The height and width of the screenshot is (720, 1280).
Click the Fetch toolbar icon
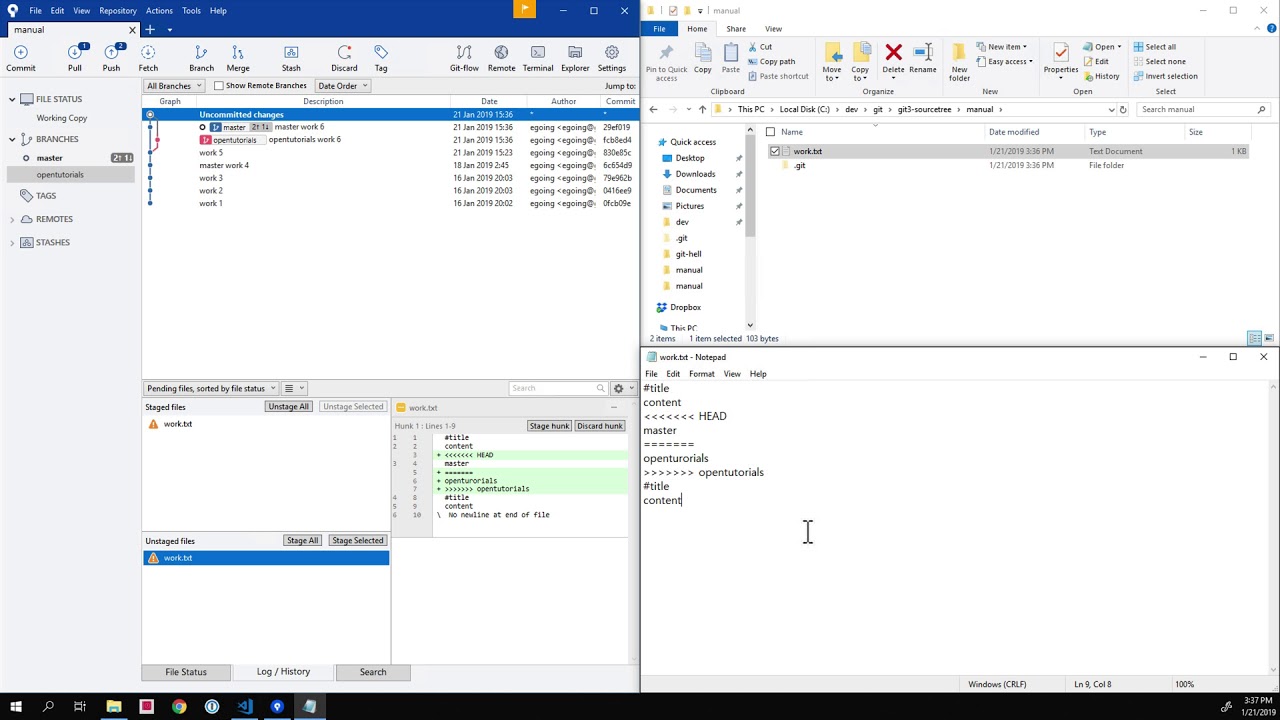[148, 58]
